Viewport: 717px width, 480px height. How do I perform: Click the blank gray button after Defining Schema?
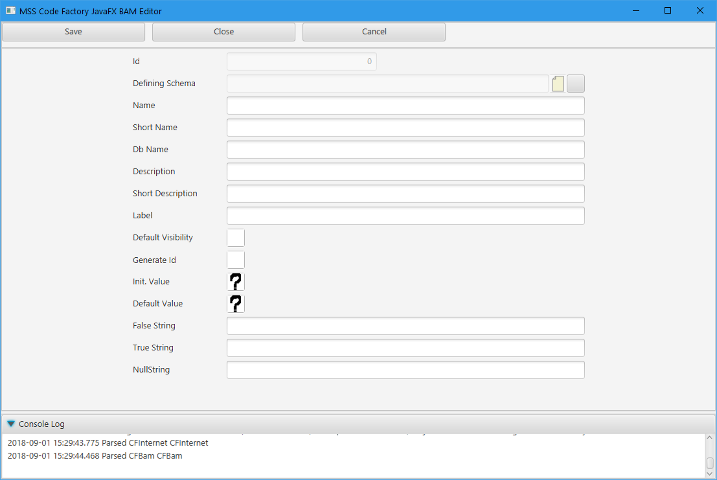click(x=576, y=84)
